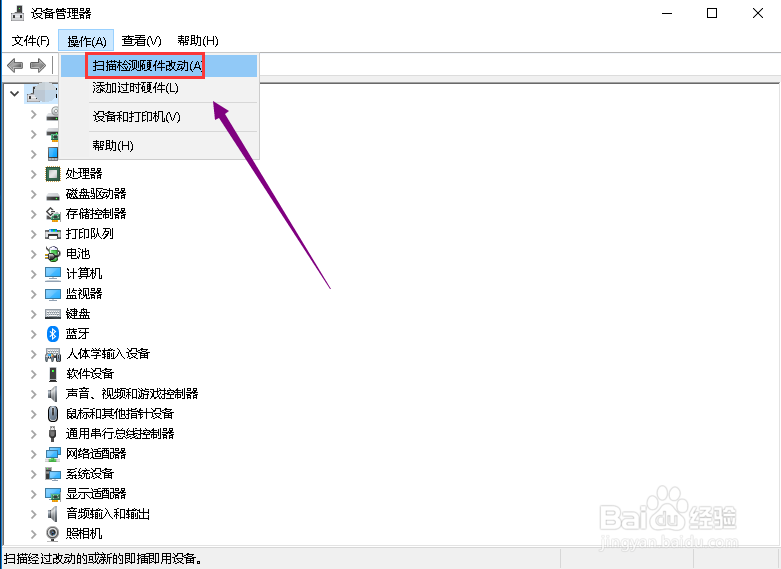Select the 系统设备 tree row label
781x569 pixels.
click(90, 474)
